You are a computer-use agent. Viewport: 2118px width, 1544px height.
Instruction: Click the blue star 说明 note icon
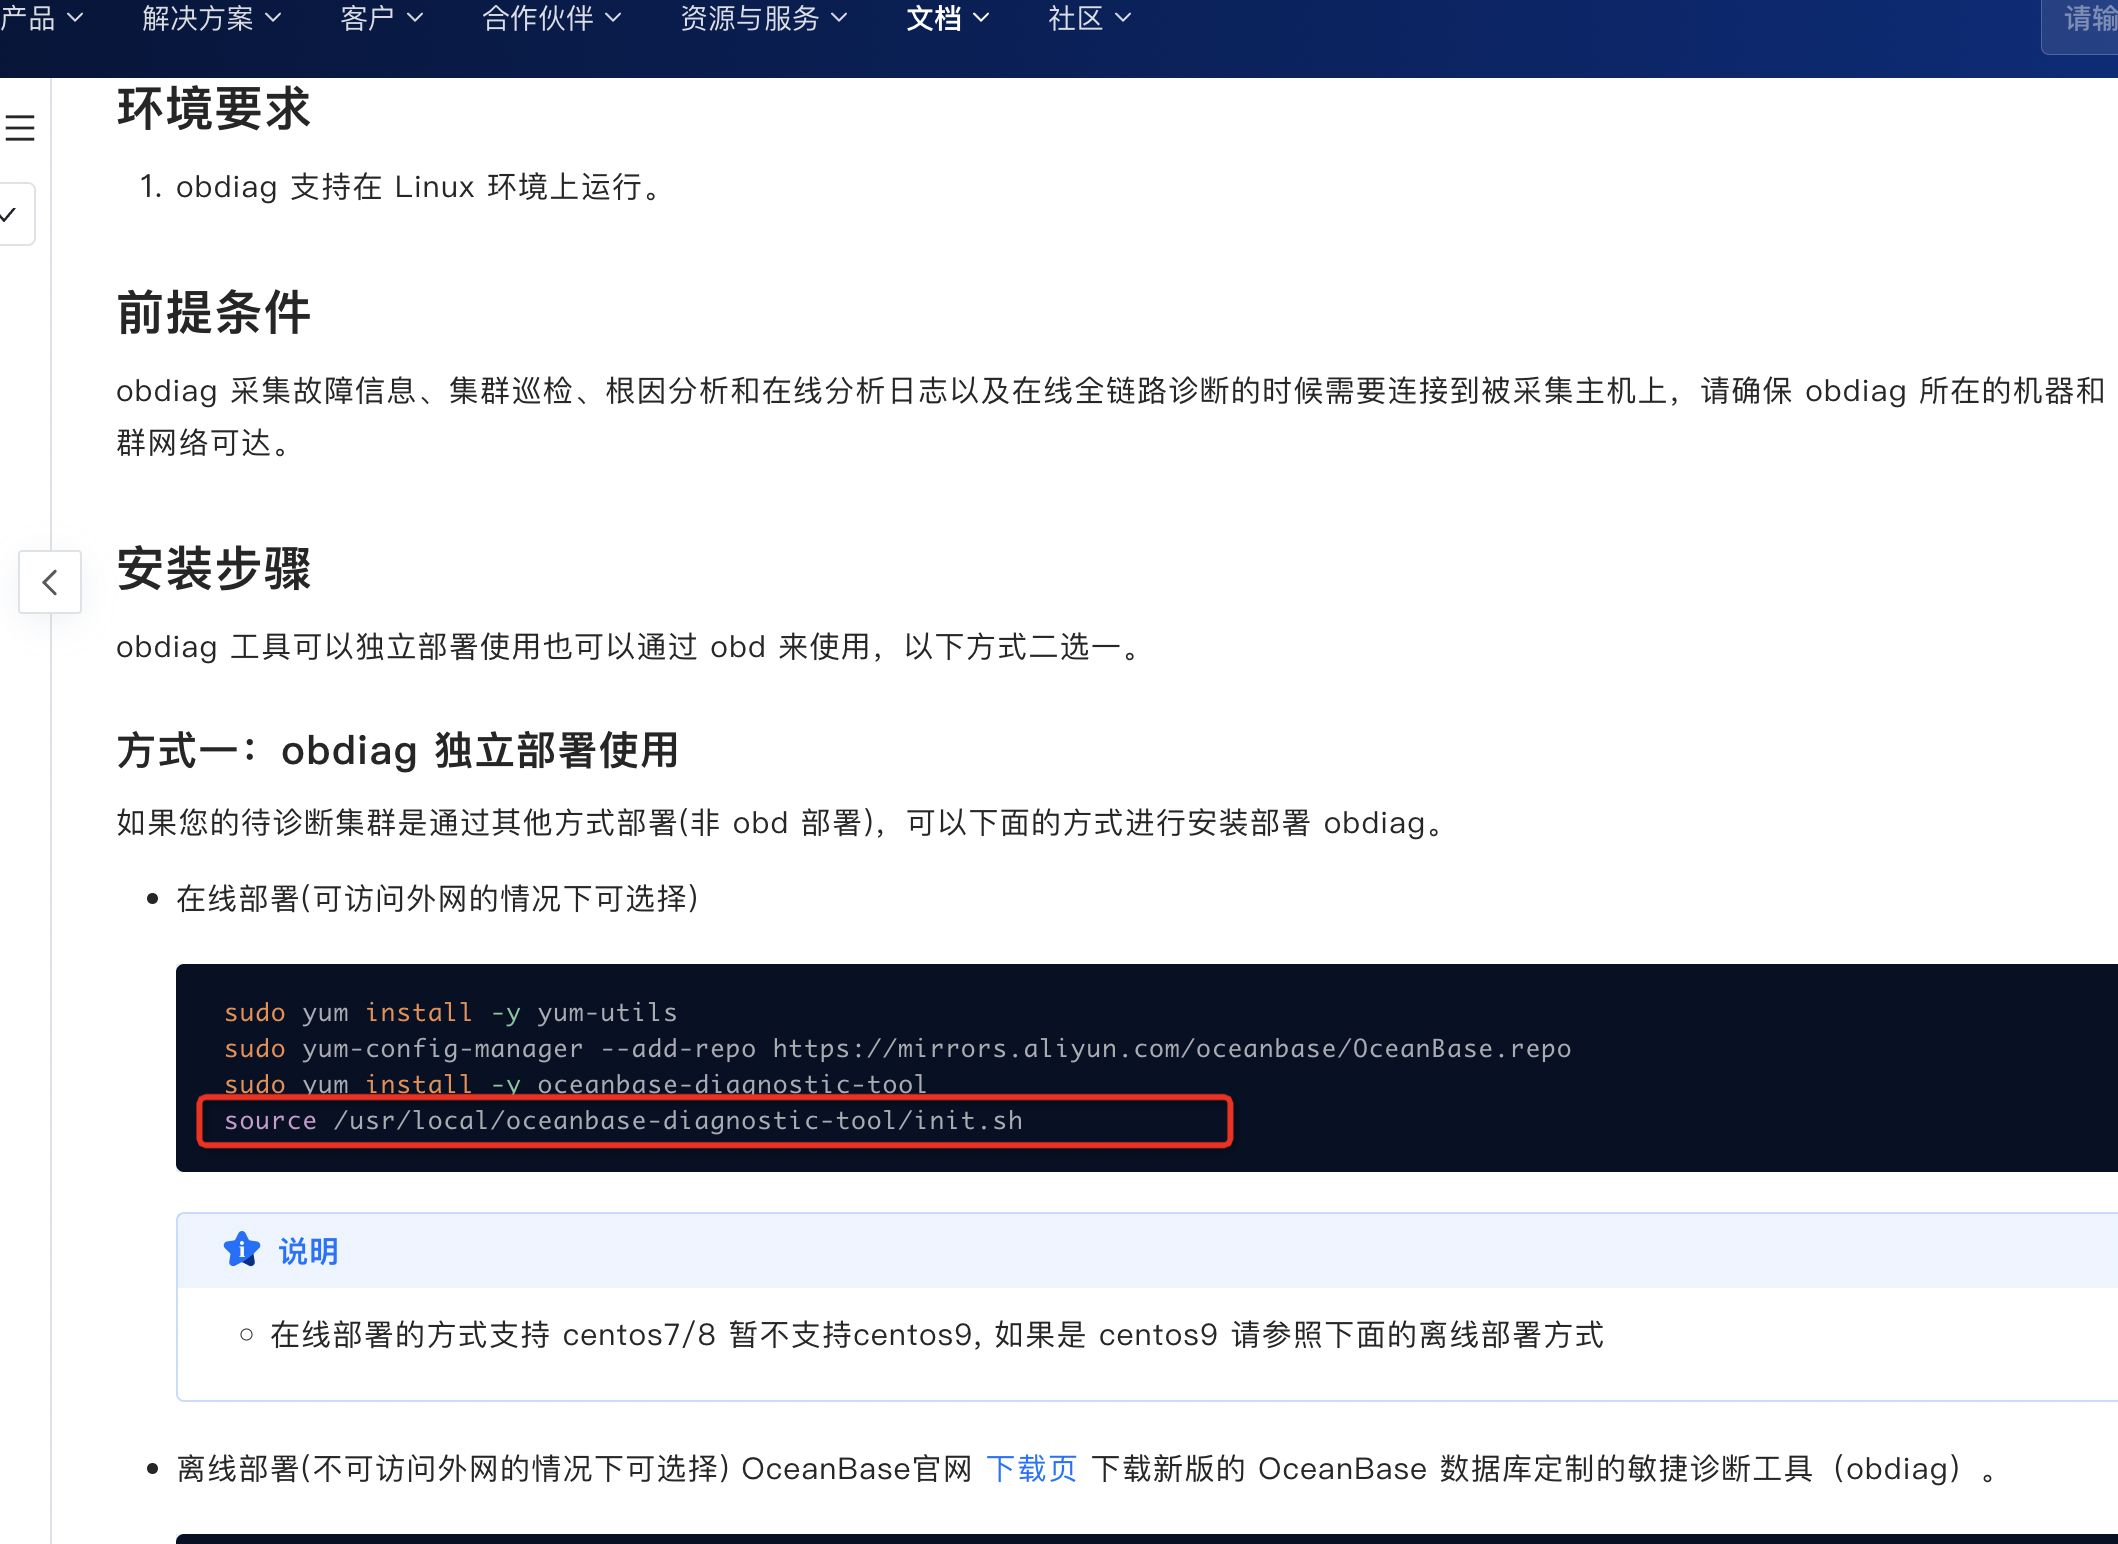(x=242, y=1250)
